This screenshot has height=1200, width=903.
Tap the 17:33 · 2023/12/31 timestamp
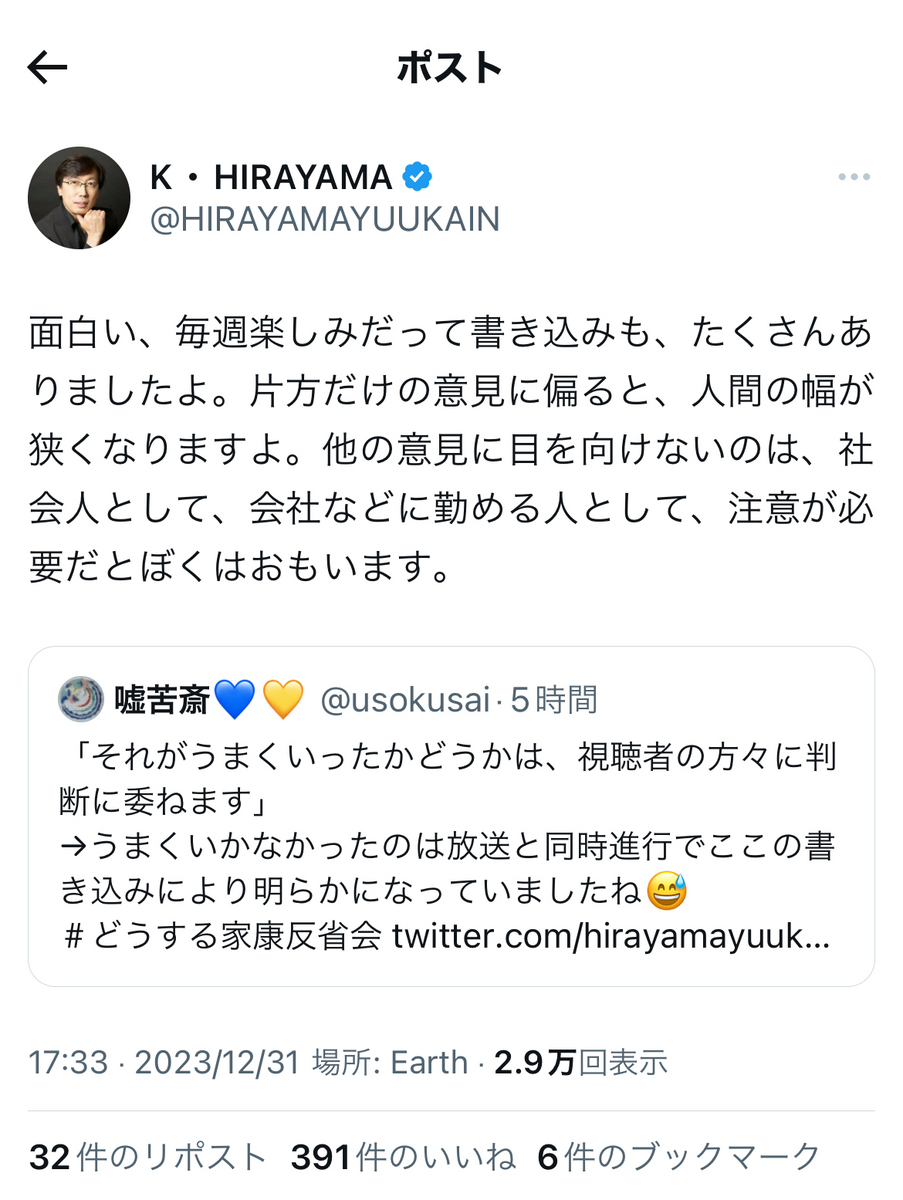click(164, 1062)
